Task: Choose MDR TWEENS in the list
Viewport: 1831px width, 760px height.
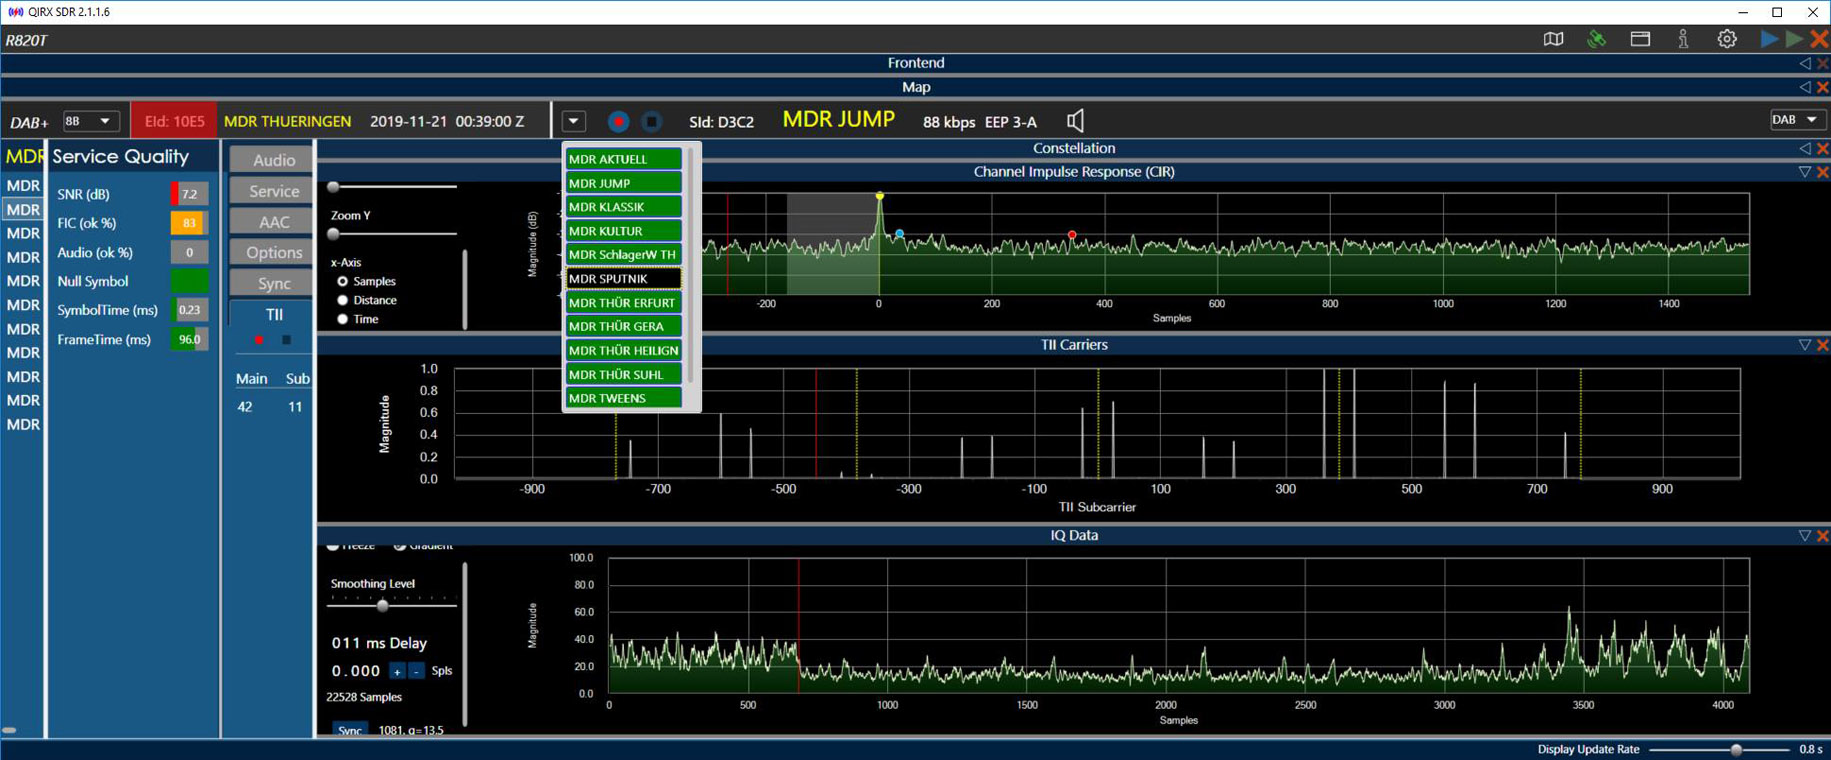Action: coord(623,398)
